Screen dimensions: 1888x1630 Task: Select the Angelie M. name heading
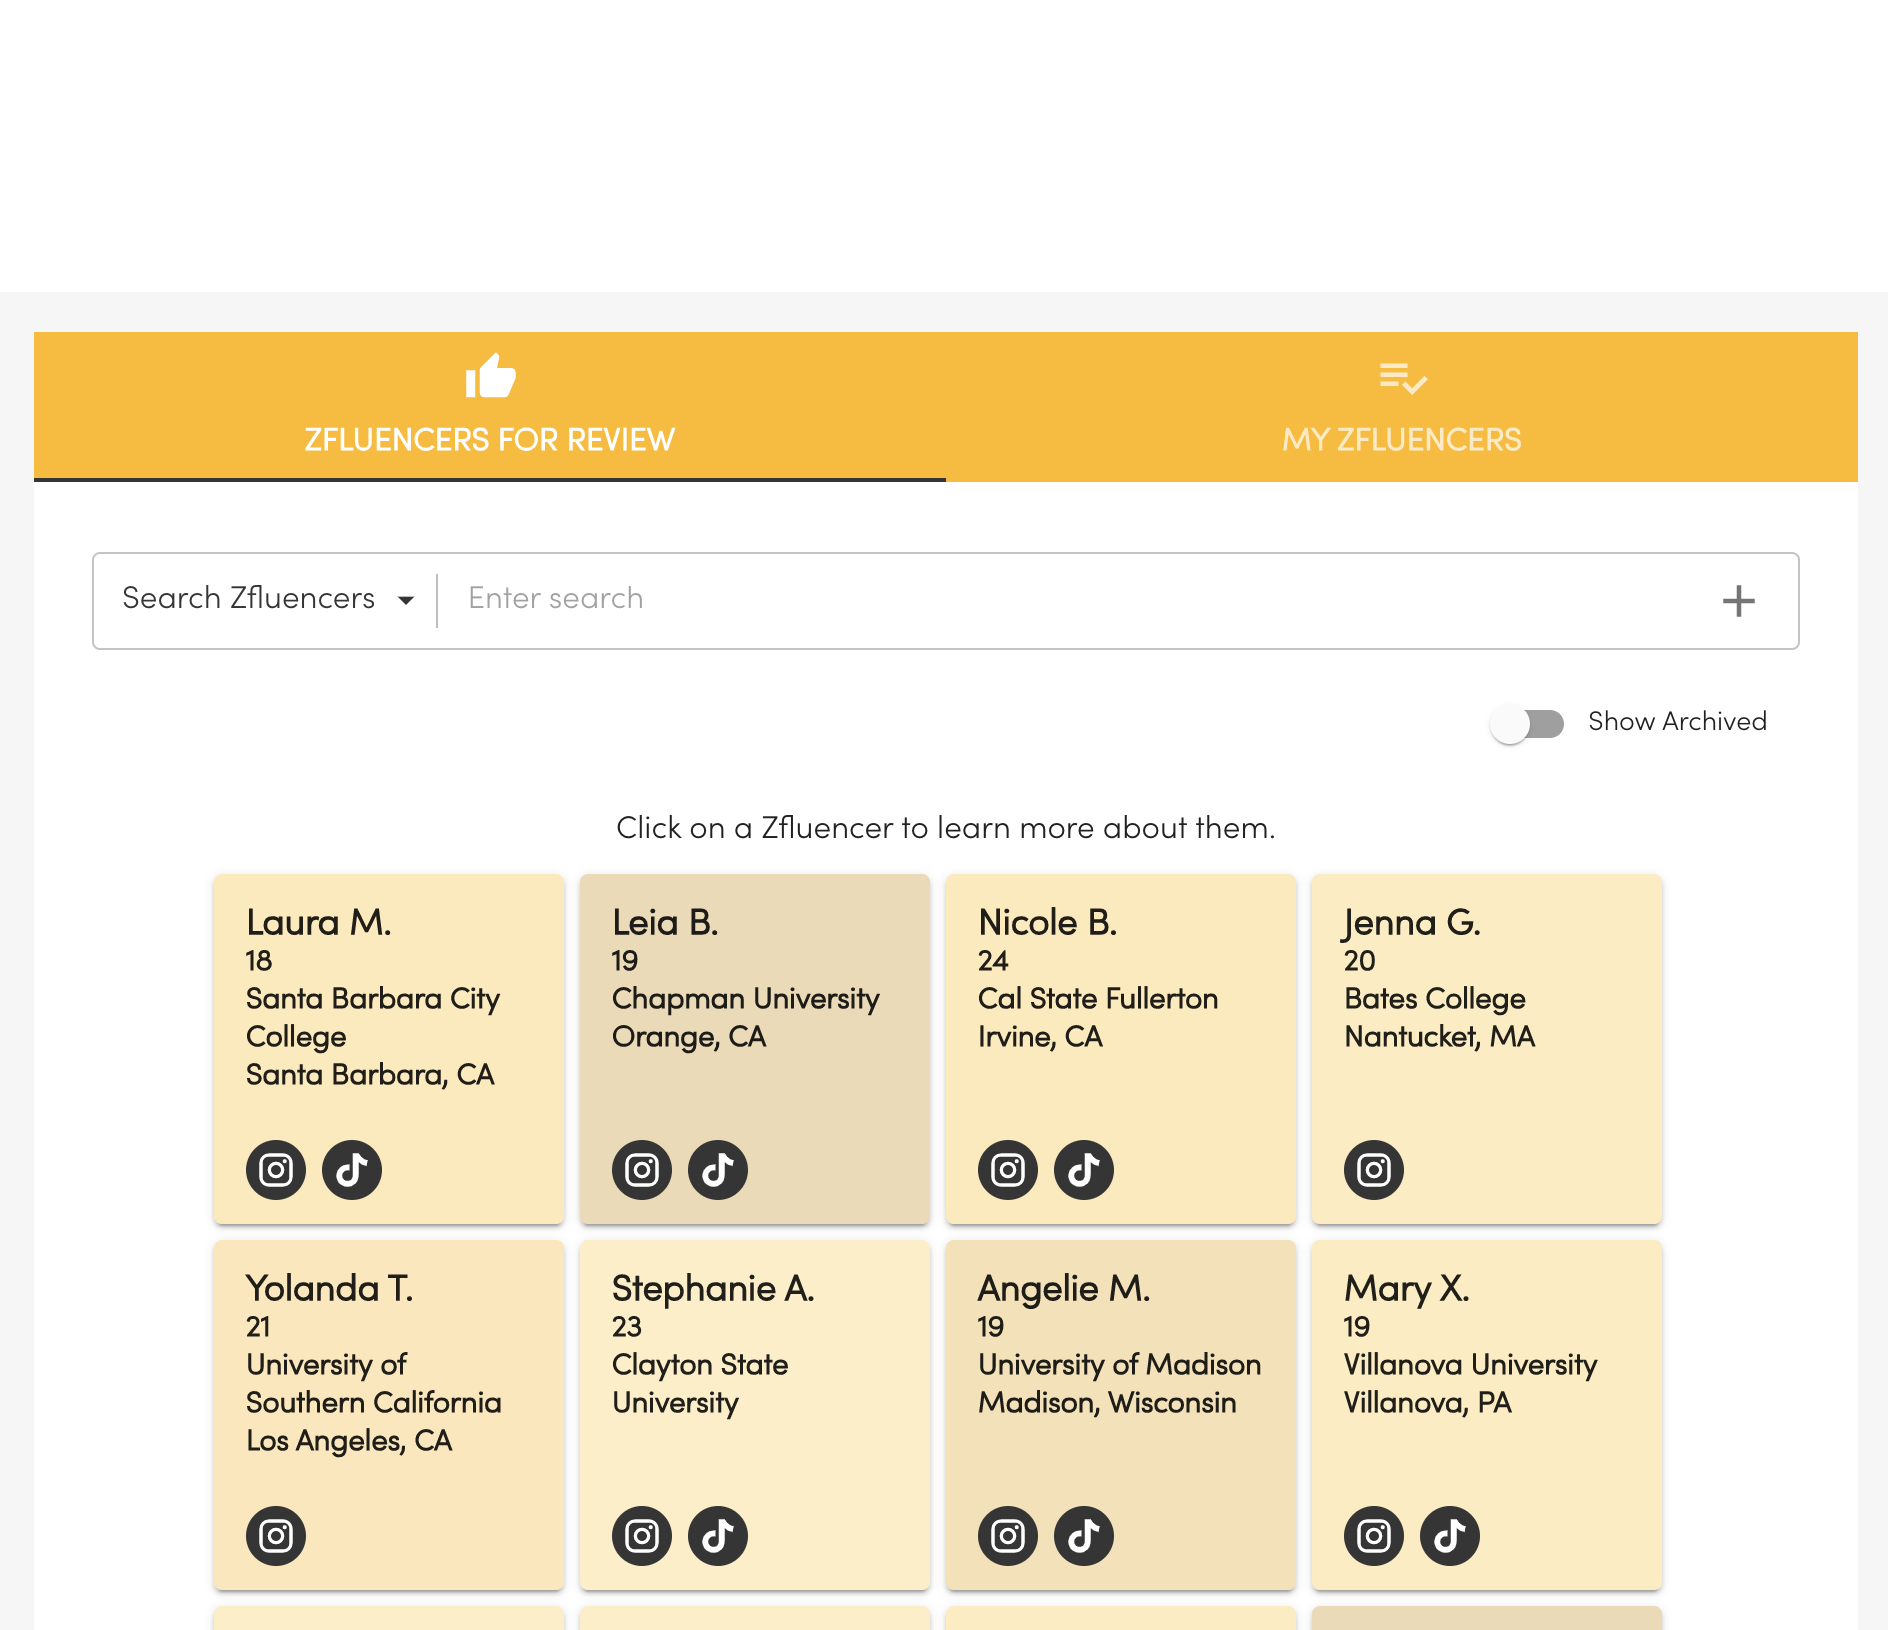[x=1064, y=1289]
